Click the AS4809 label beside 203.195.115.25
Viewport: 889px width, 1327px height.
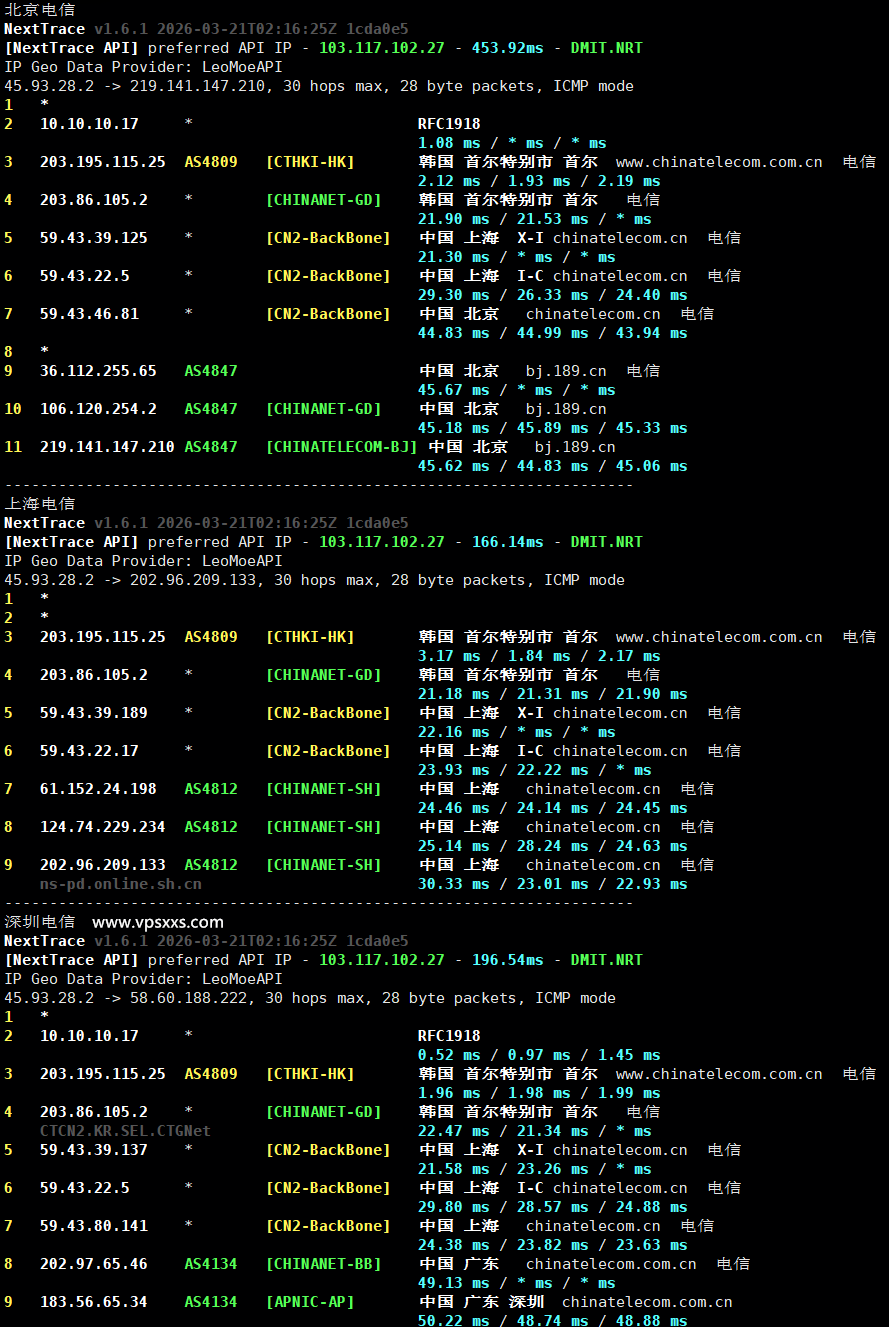(x=210, y=161)
